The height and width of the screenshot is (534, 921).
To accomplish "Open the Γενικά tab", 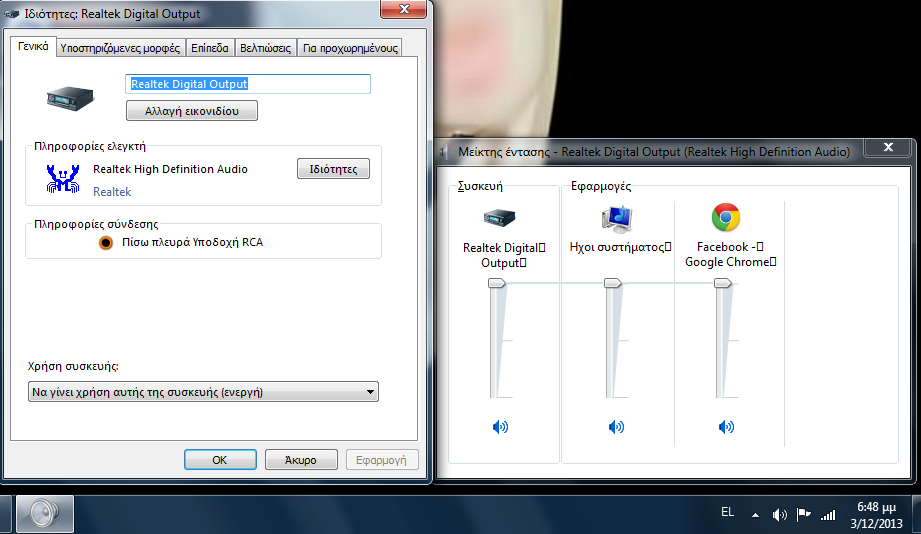I will point(33,46).
